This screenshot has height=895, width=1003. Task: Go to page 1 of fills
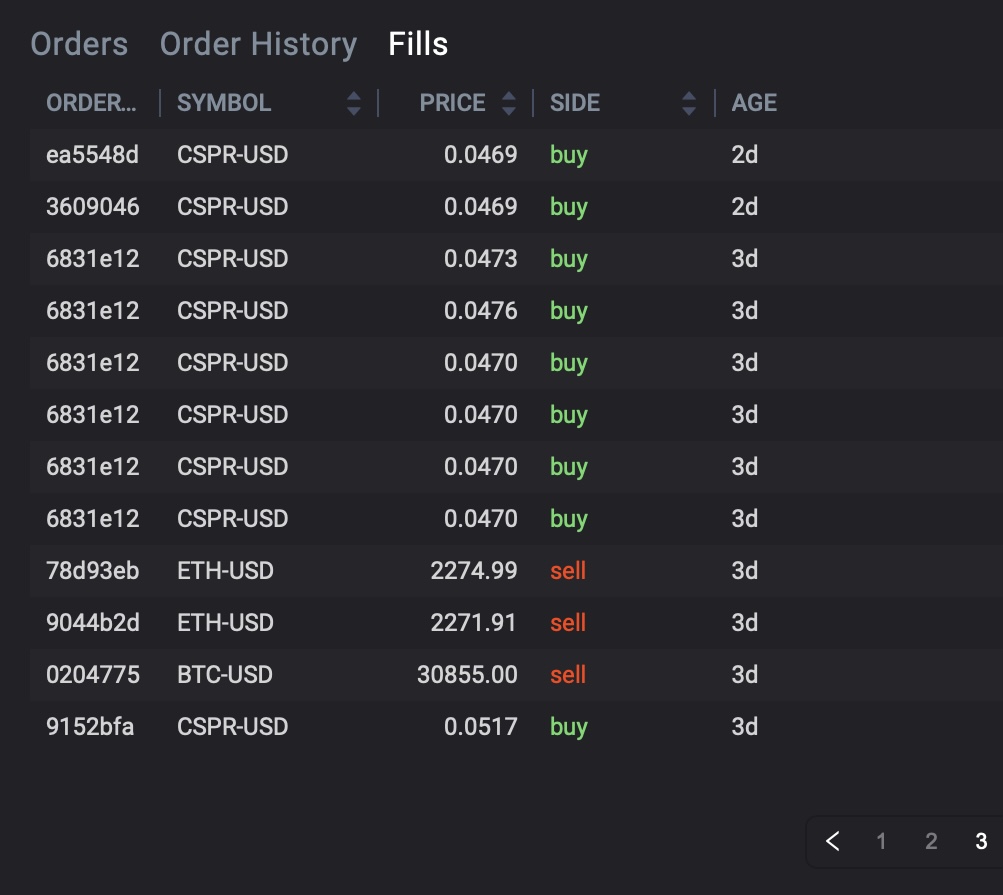click(881, 841)
